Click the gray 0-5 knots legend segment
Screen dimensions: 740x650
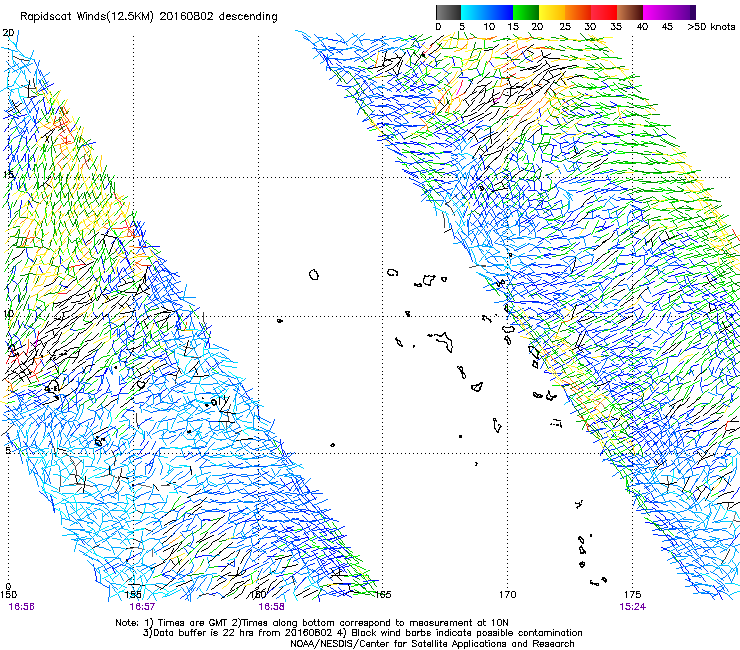[x=448, y=12]
